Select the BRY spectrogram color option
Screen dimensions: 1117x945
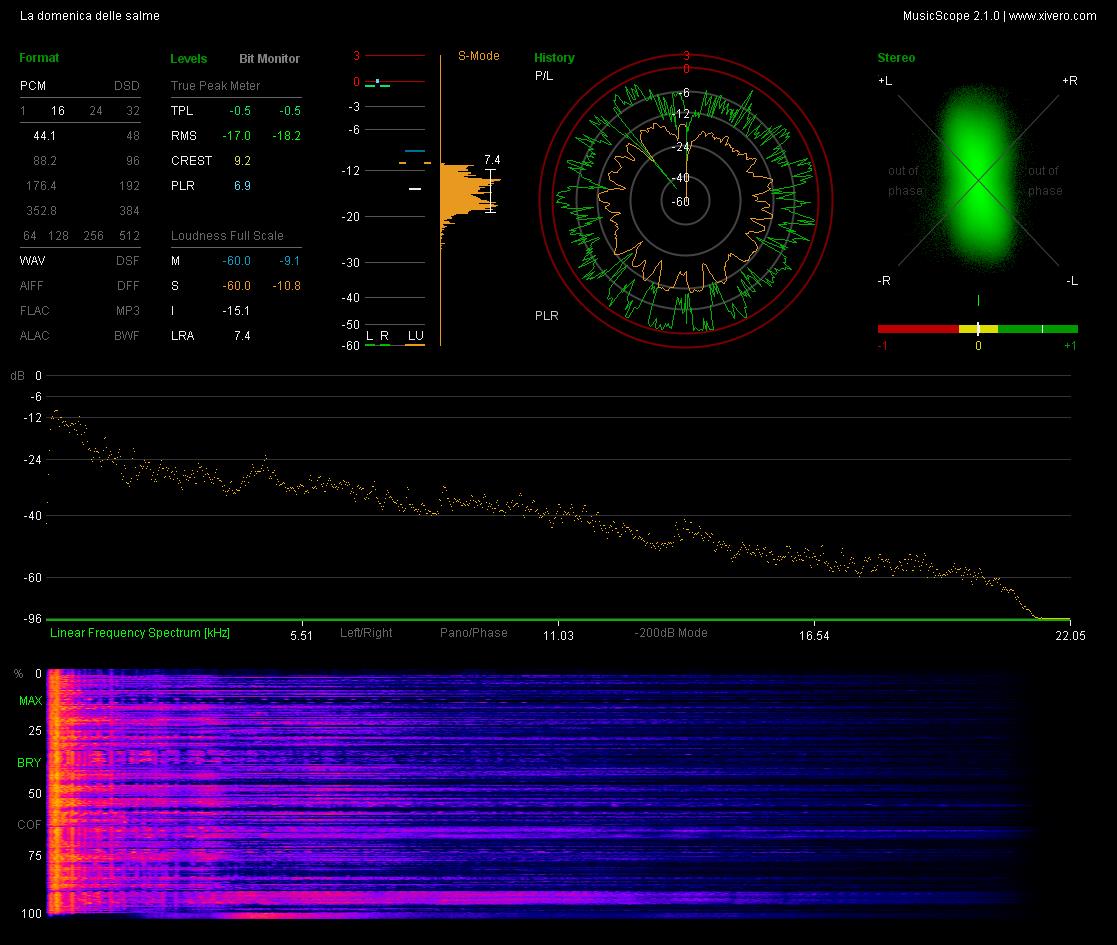(29, 763)
